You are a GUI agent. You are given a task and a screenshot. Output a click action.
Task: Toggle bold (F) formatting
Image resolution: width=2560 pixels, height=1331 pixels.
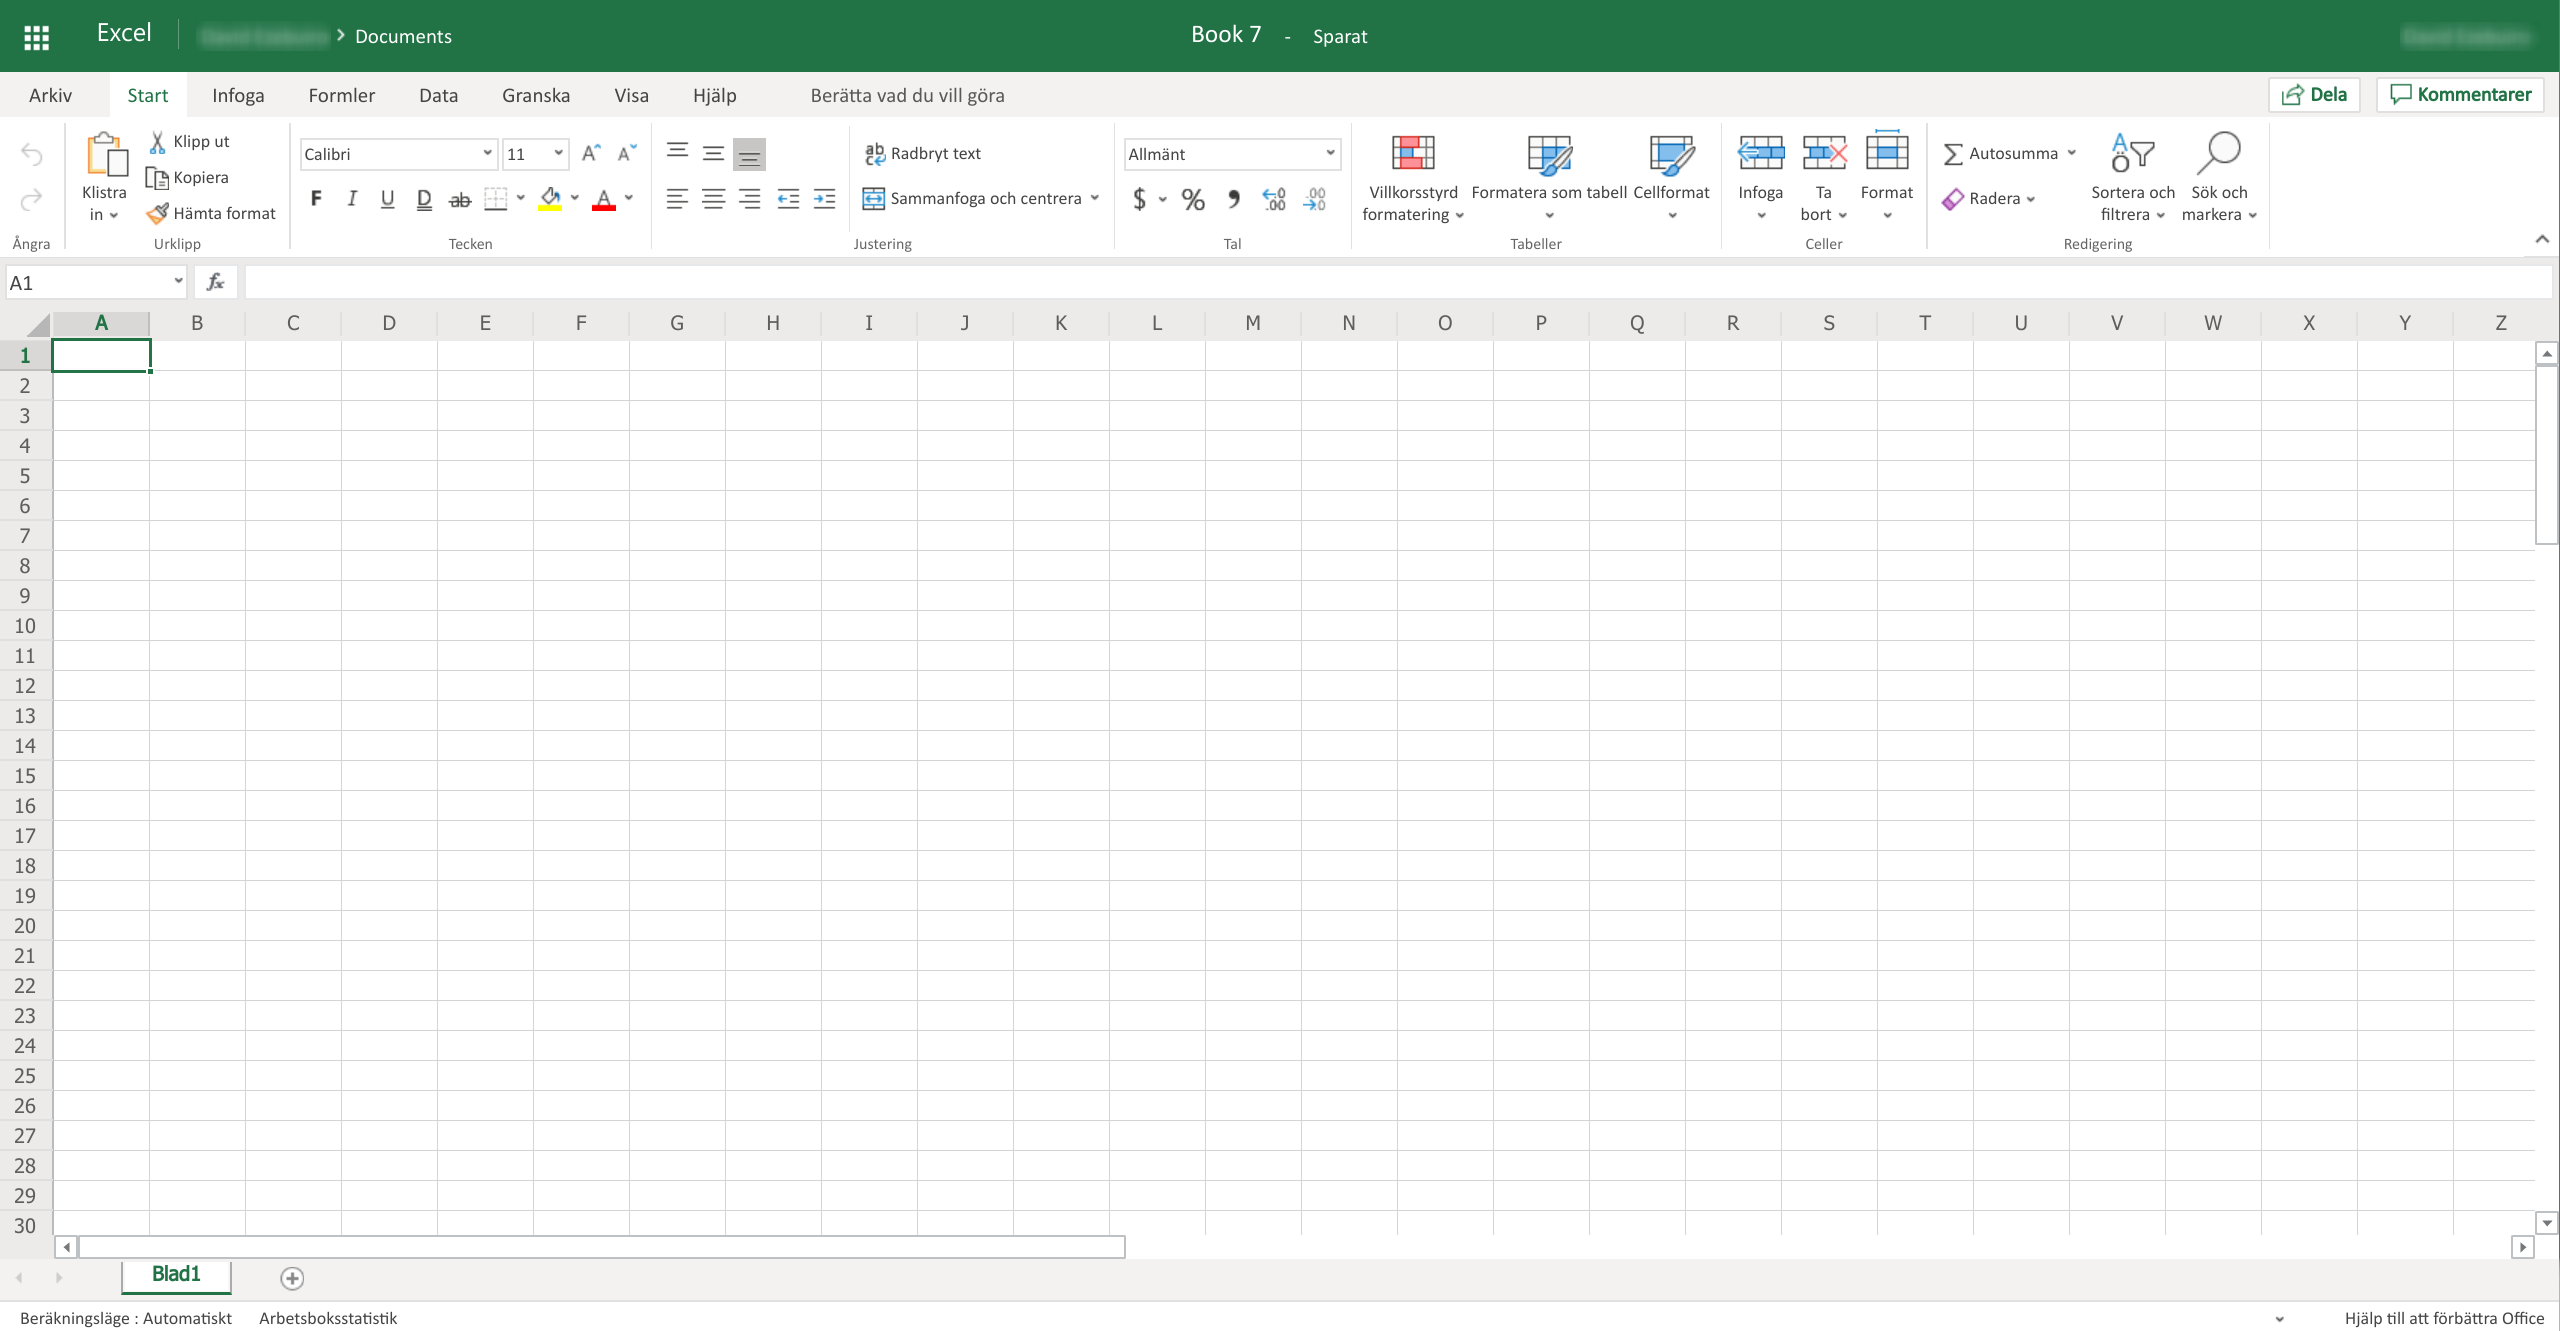pos(316,199)
